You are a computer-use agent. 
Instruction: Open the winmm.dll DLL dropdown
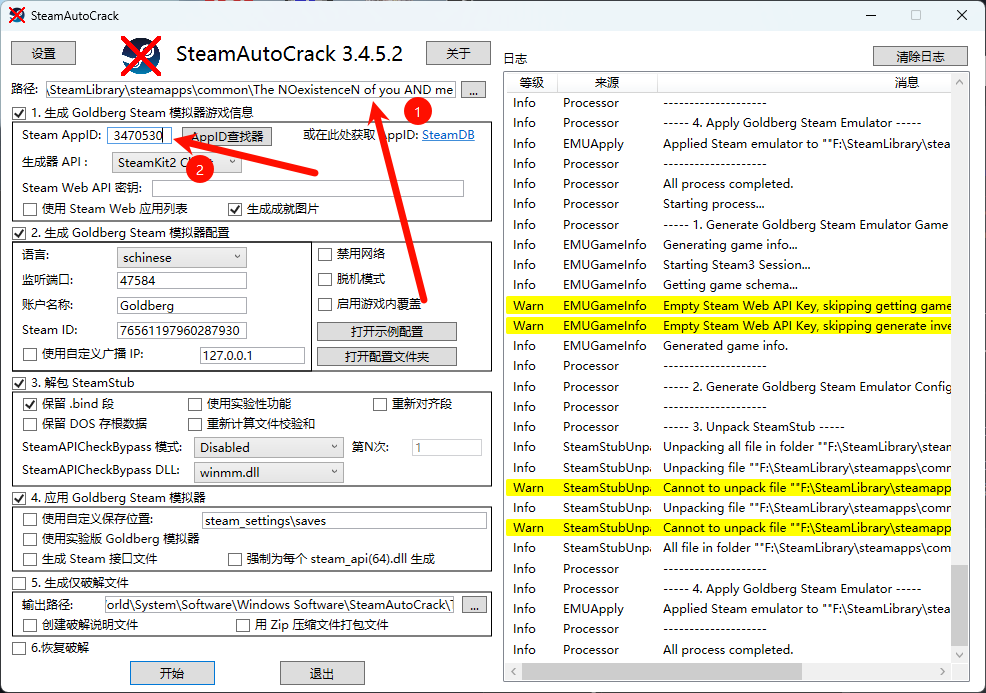269,472
